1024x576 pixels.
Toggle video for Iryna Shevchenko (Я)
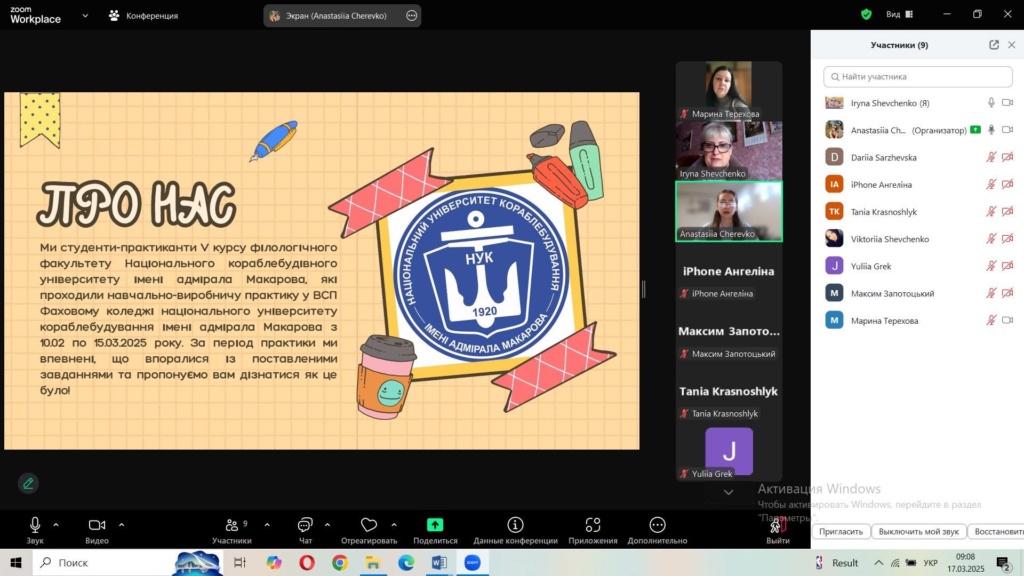point(1008,103)
